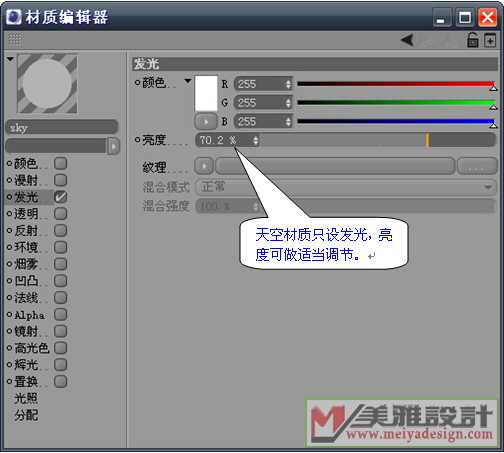This screenshot has height=453, width=504.
Task: Enable the 透明 channel checkbox
Action: click(60, 214)
